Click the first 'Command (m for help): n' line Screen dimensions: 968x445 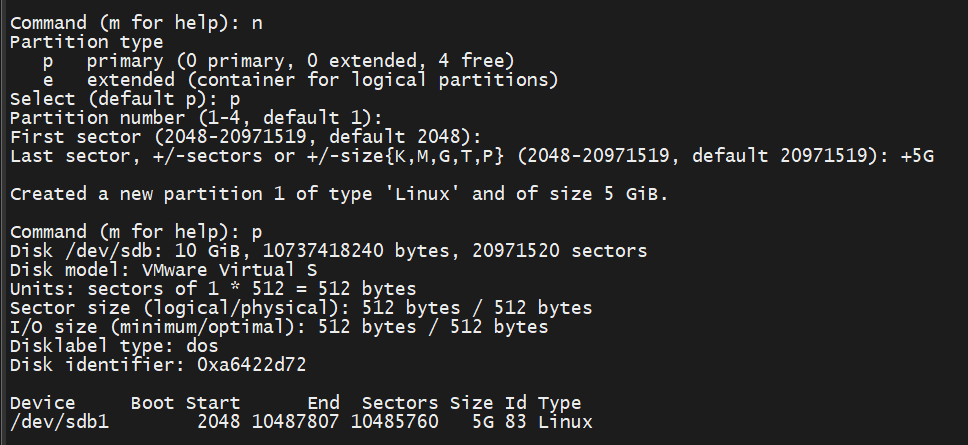click(x=136, y=23)
